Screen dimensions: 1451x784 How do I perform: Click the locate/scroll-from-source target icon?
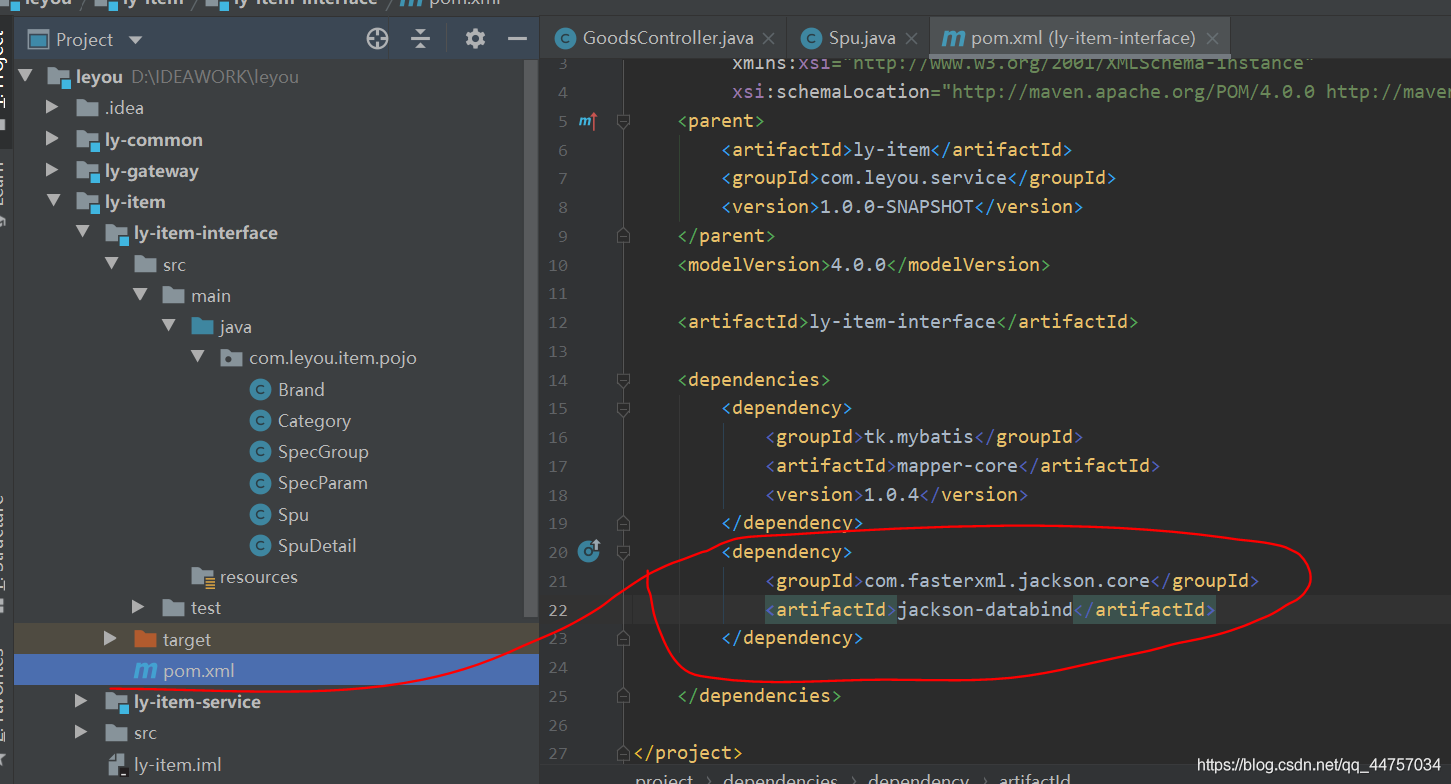coord(377,39)
